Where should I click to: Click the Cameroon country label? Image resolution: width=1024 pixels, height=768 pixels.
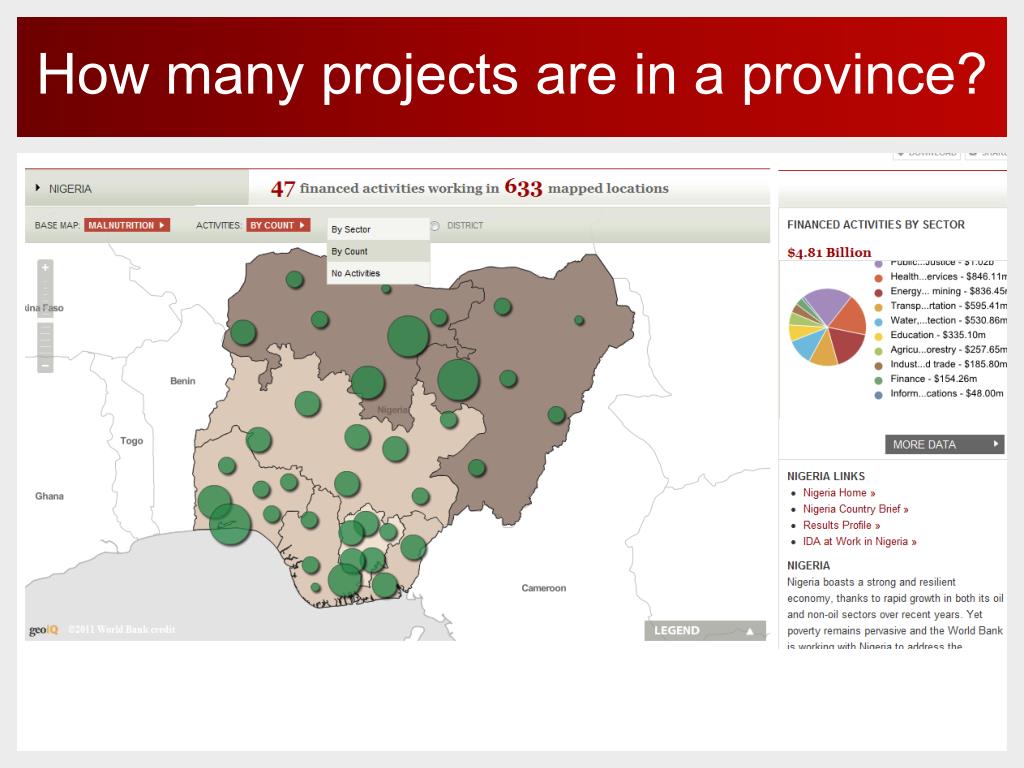543,588
